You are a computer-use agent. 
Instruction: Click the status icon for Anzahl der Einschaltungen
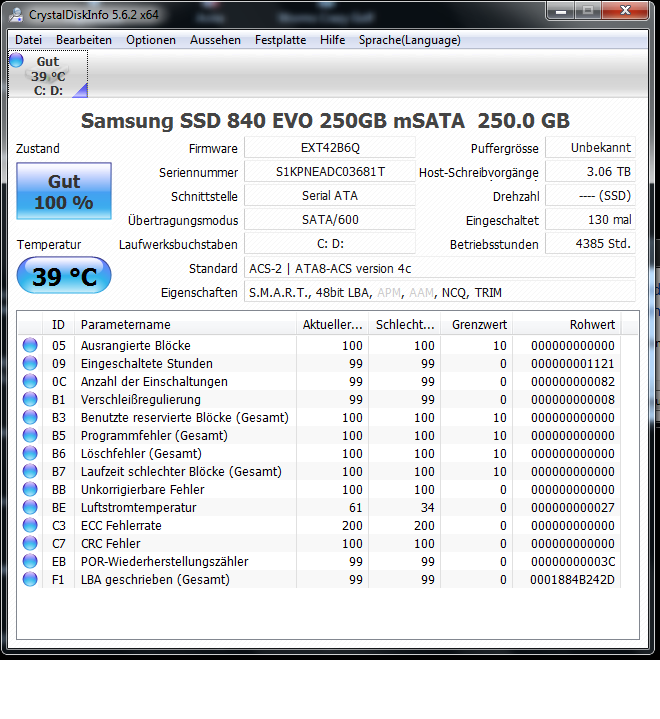pyautogui.click(x=30, y=381)
